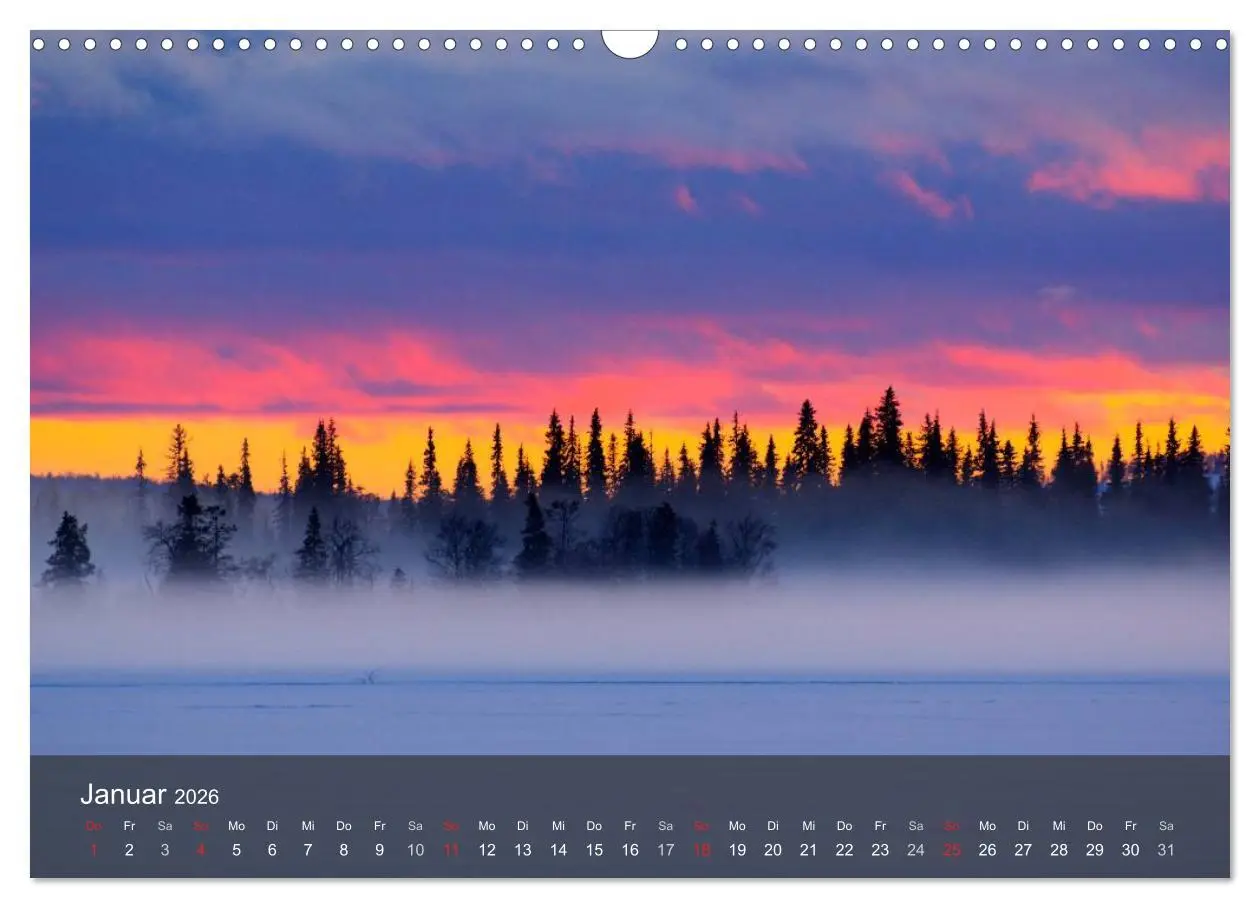Select day 13 in the calendar strip
This screenshot has height=908, width=1260.
(x=522, y=850)
